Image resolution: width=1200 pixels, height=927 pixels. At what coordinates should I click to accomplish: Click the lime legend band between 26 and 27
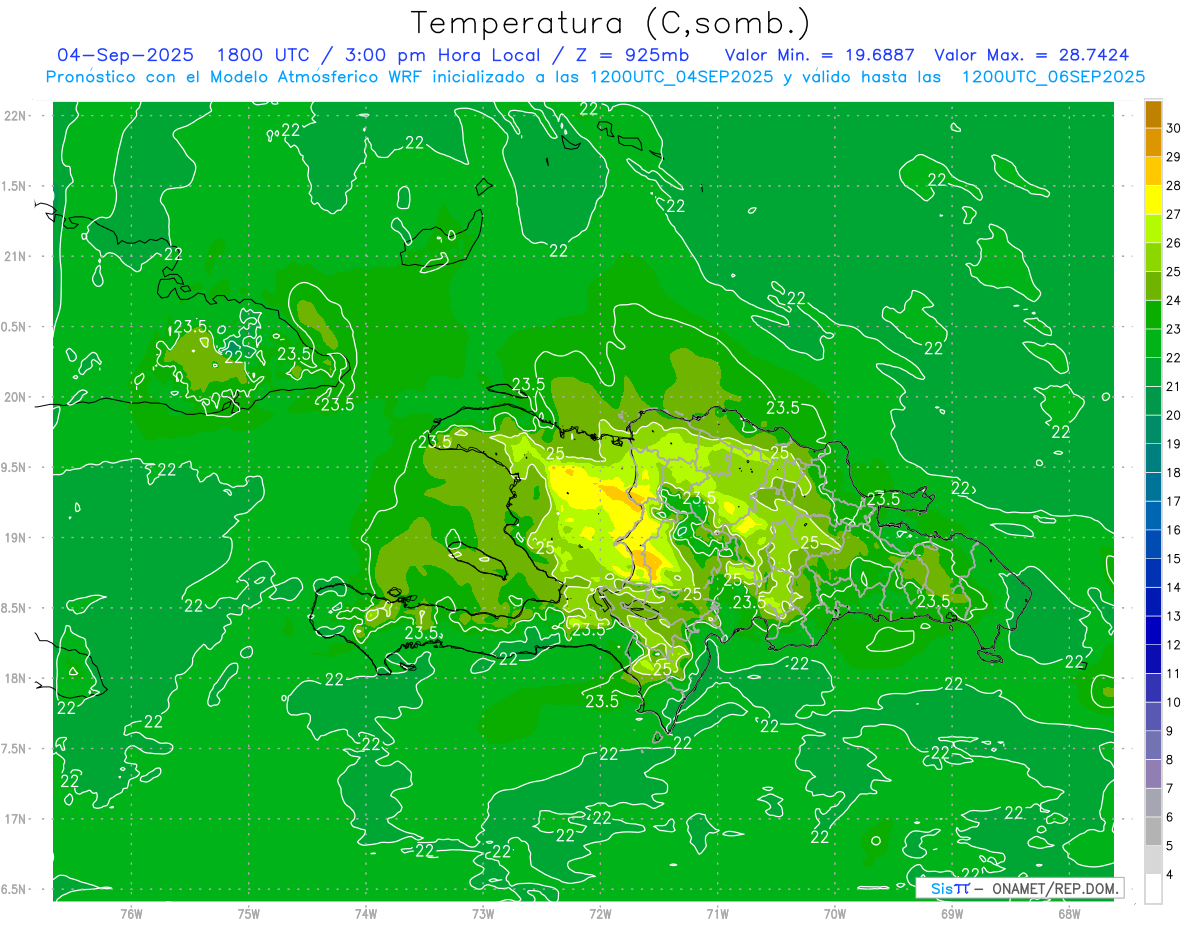click(1153, 228)
